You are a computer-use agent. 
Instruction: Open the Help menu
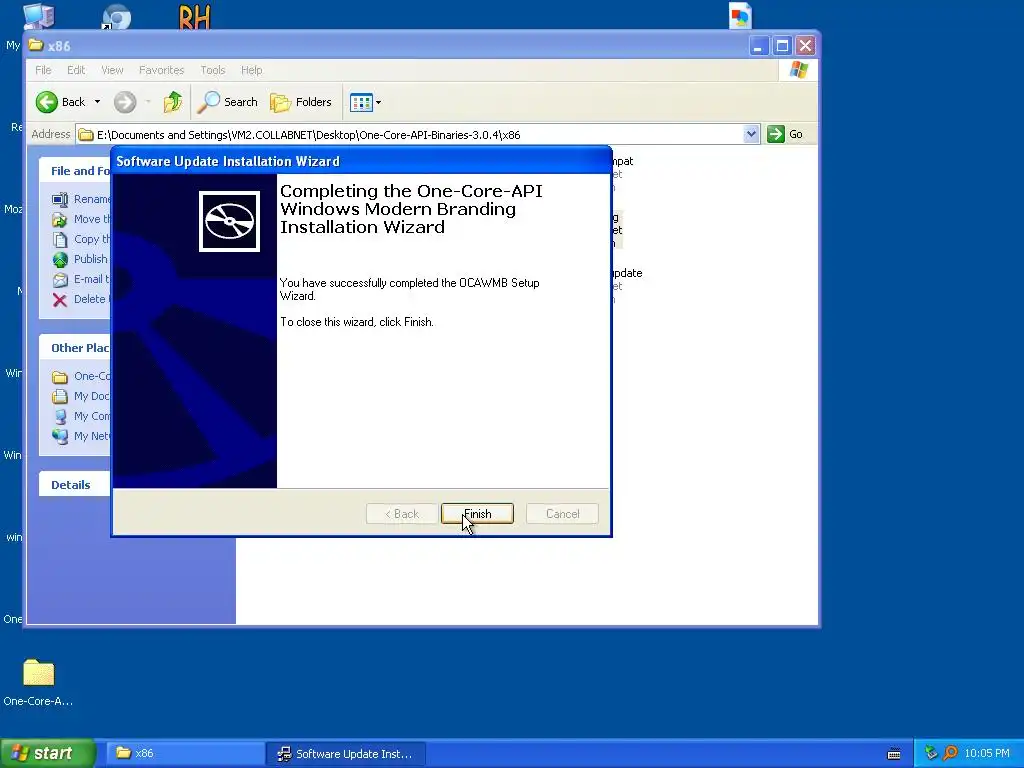point(251,70)
